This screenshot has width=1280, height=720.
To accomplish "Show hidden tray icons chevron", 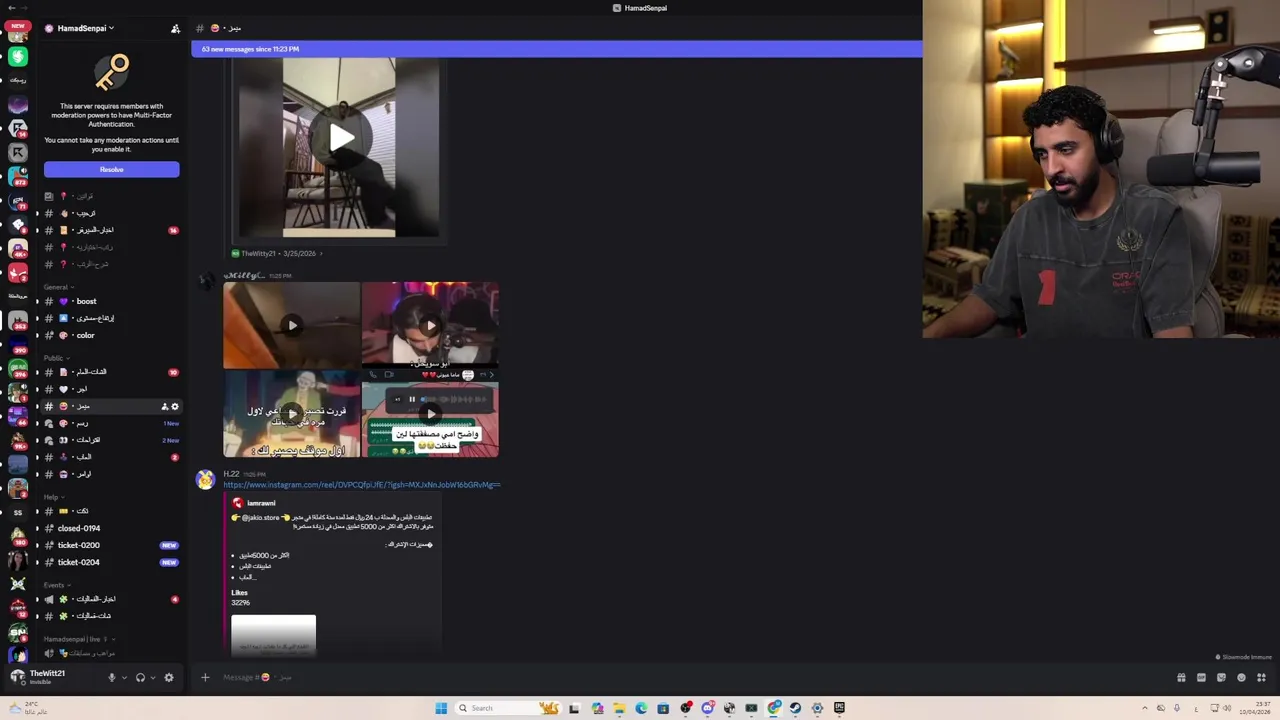I will pyautogui.click(x=1145, y=708).
